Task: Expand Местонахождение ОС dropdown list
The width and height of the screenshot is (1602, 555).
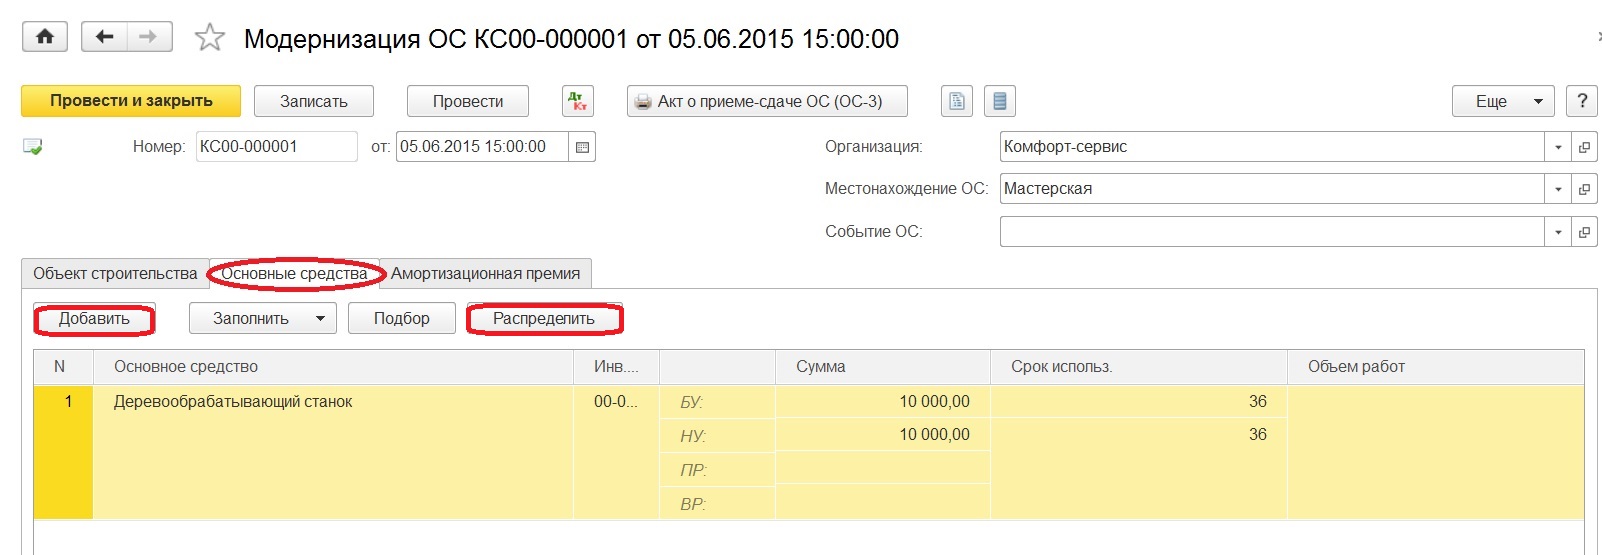Action: click(1558, 189)
